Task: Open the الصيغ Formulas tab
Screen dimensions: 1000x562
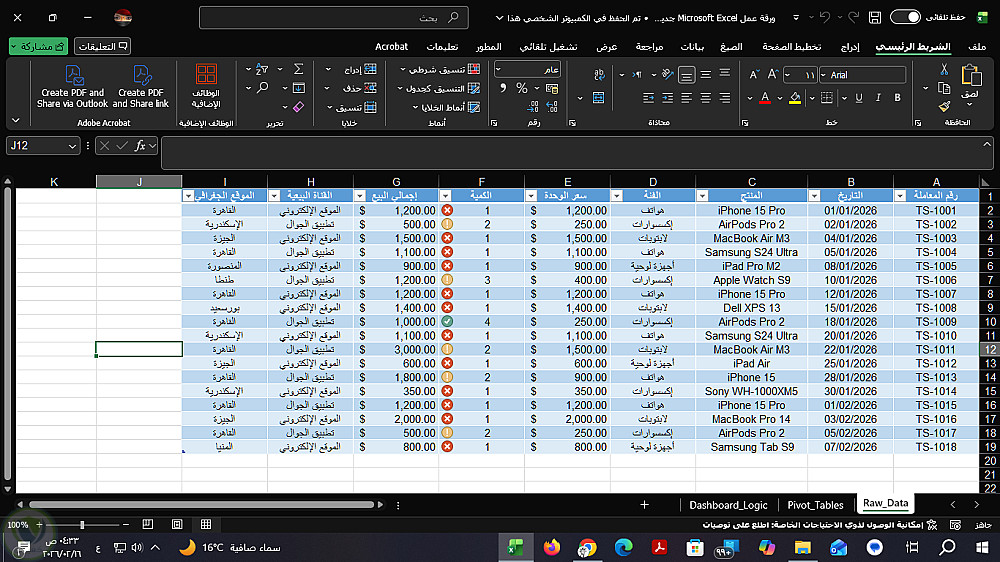Action: pyautogui.click(x=731, y=47)
